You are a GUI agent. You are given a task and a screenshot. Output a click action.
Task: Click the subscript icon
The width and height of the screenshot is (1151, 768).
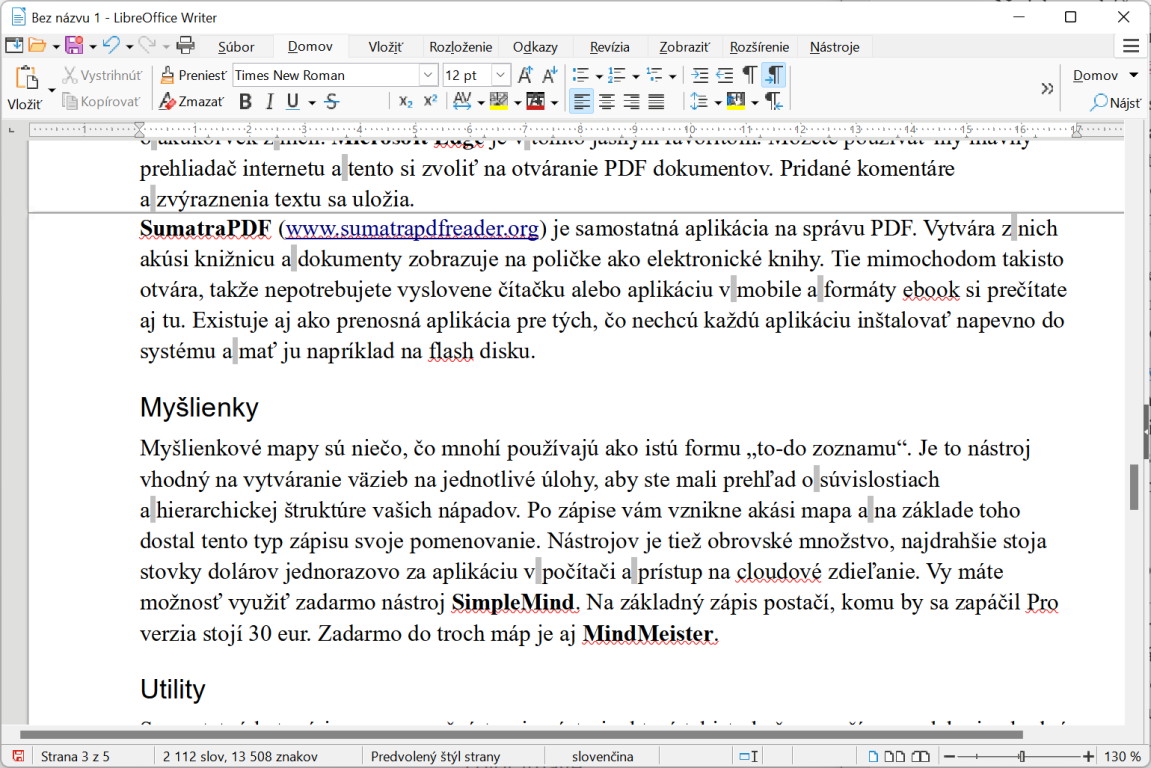(405, 101)
